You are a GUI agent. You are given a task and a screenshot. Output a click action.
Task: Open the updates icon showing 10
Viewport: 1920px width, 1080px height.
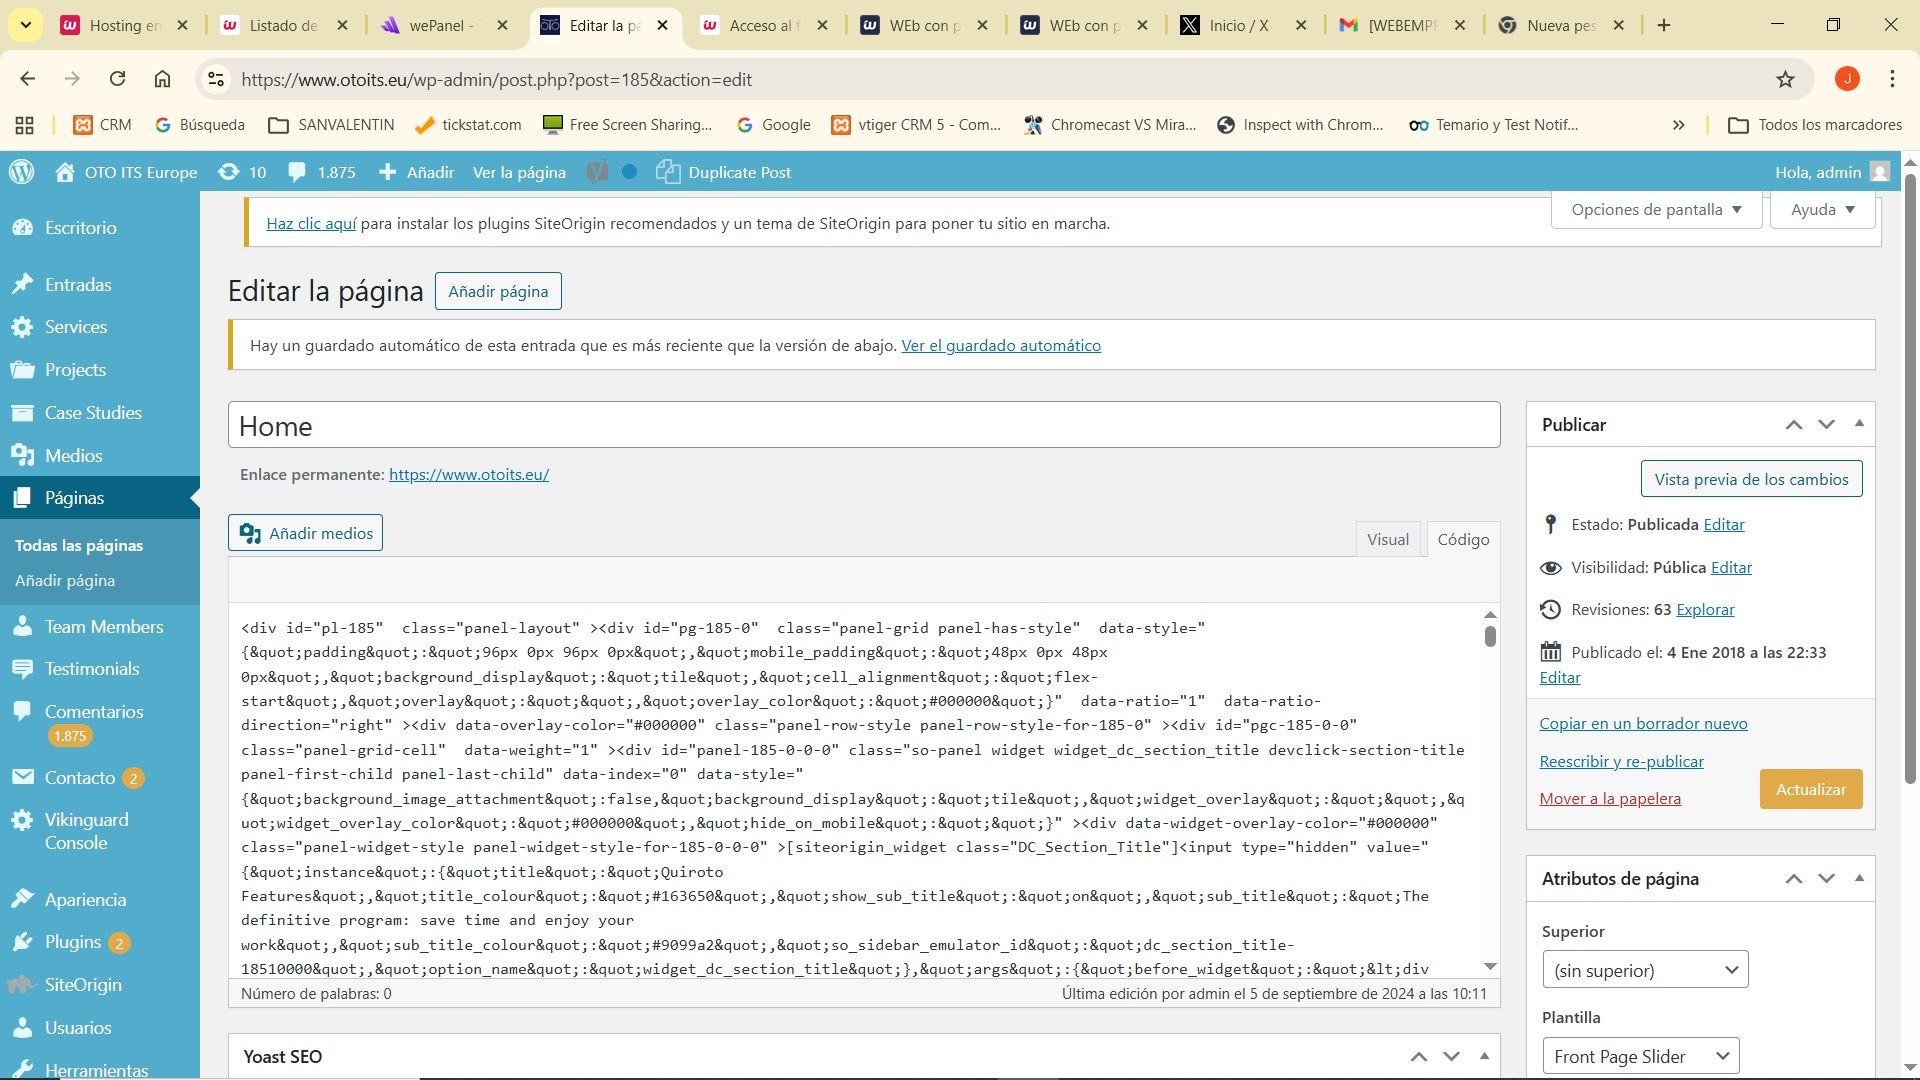point(230,172)
